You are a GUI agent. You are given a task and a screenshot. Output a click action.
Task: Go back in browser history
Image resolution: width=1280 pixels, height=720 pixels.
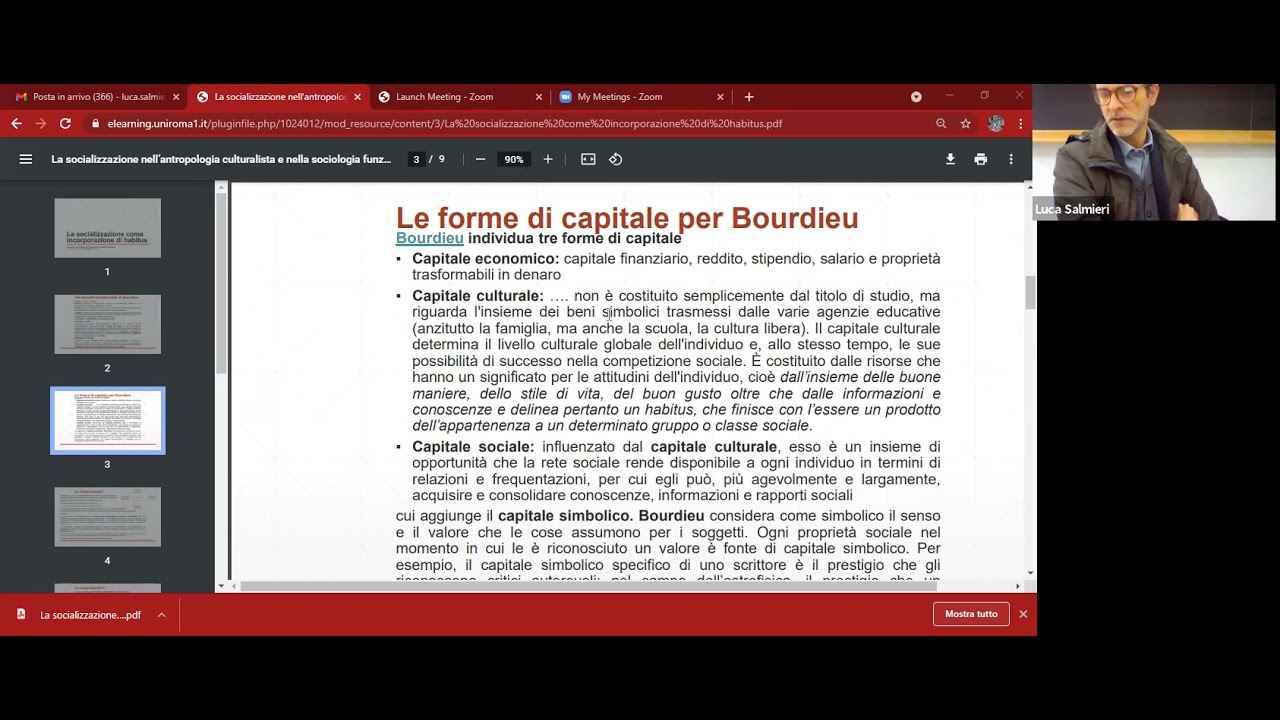click(16, 123)
